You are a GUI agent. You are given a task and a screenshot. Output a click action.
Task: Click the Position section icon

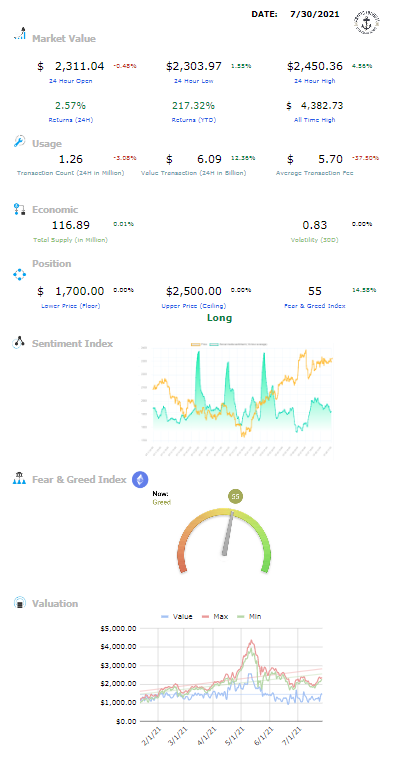tap(18, 275)
